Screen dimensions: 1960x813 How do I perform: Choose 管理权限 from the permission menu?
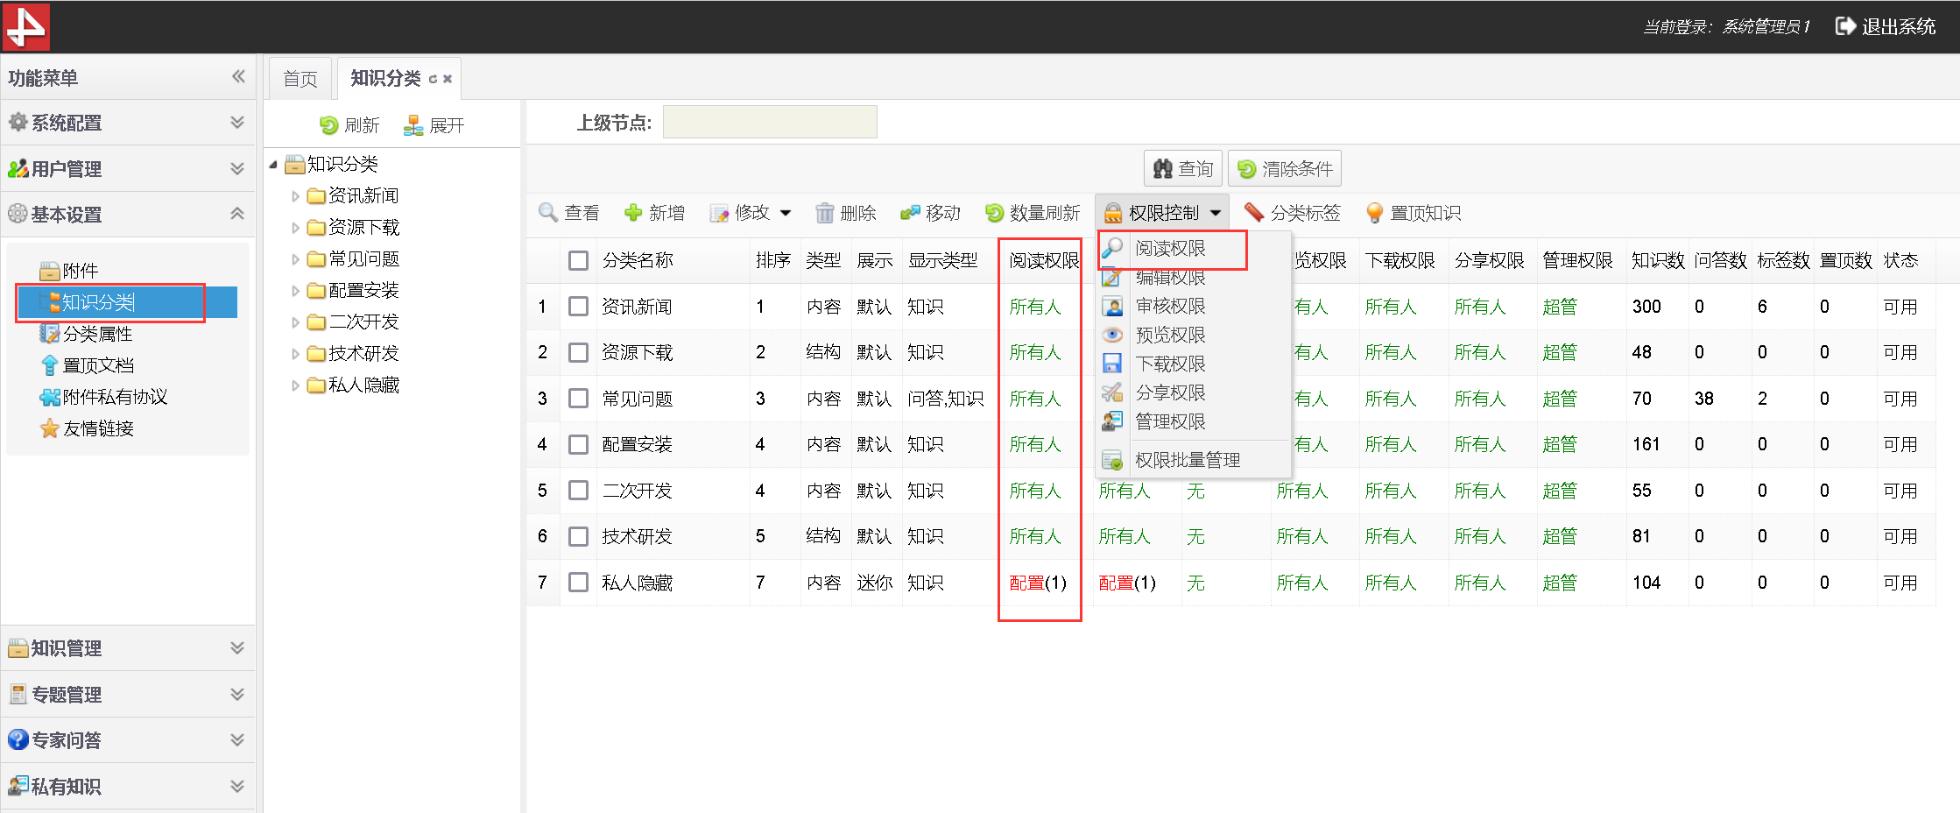(x=1170, y=422)
